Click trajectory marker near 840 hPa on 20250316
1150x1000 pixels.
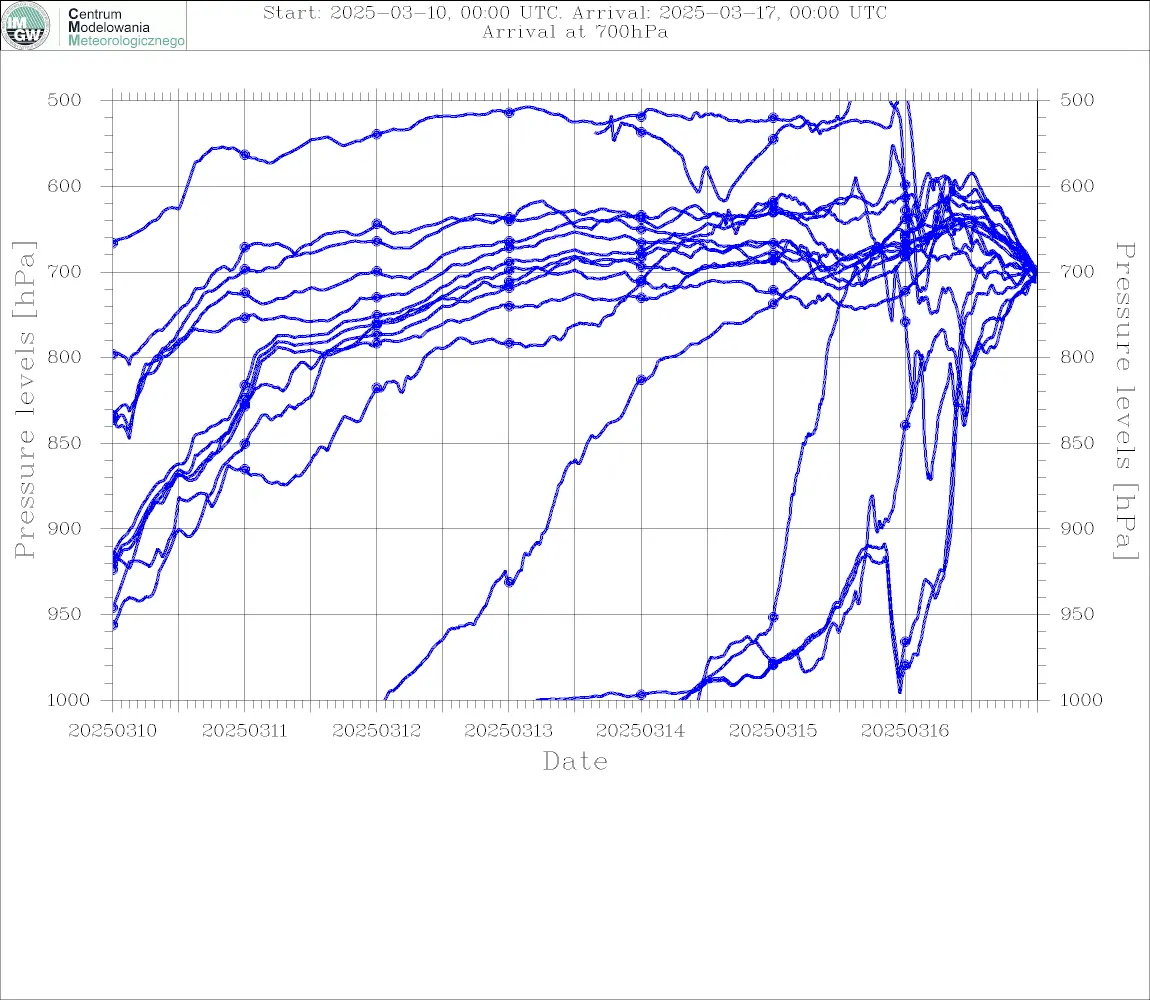(x=905, y=425)
